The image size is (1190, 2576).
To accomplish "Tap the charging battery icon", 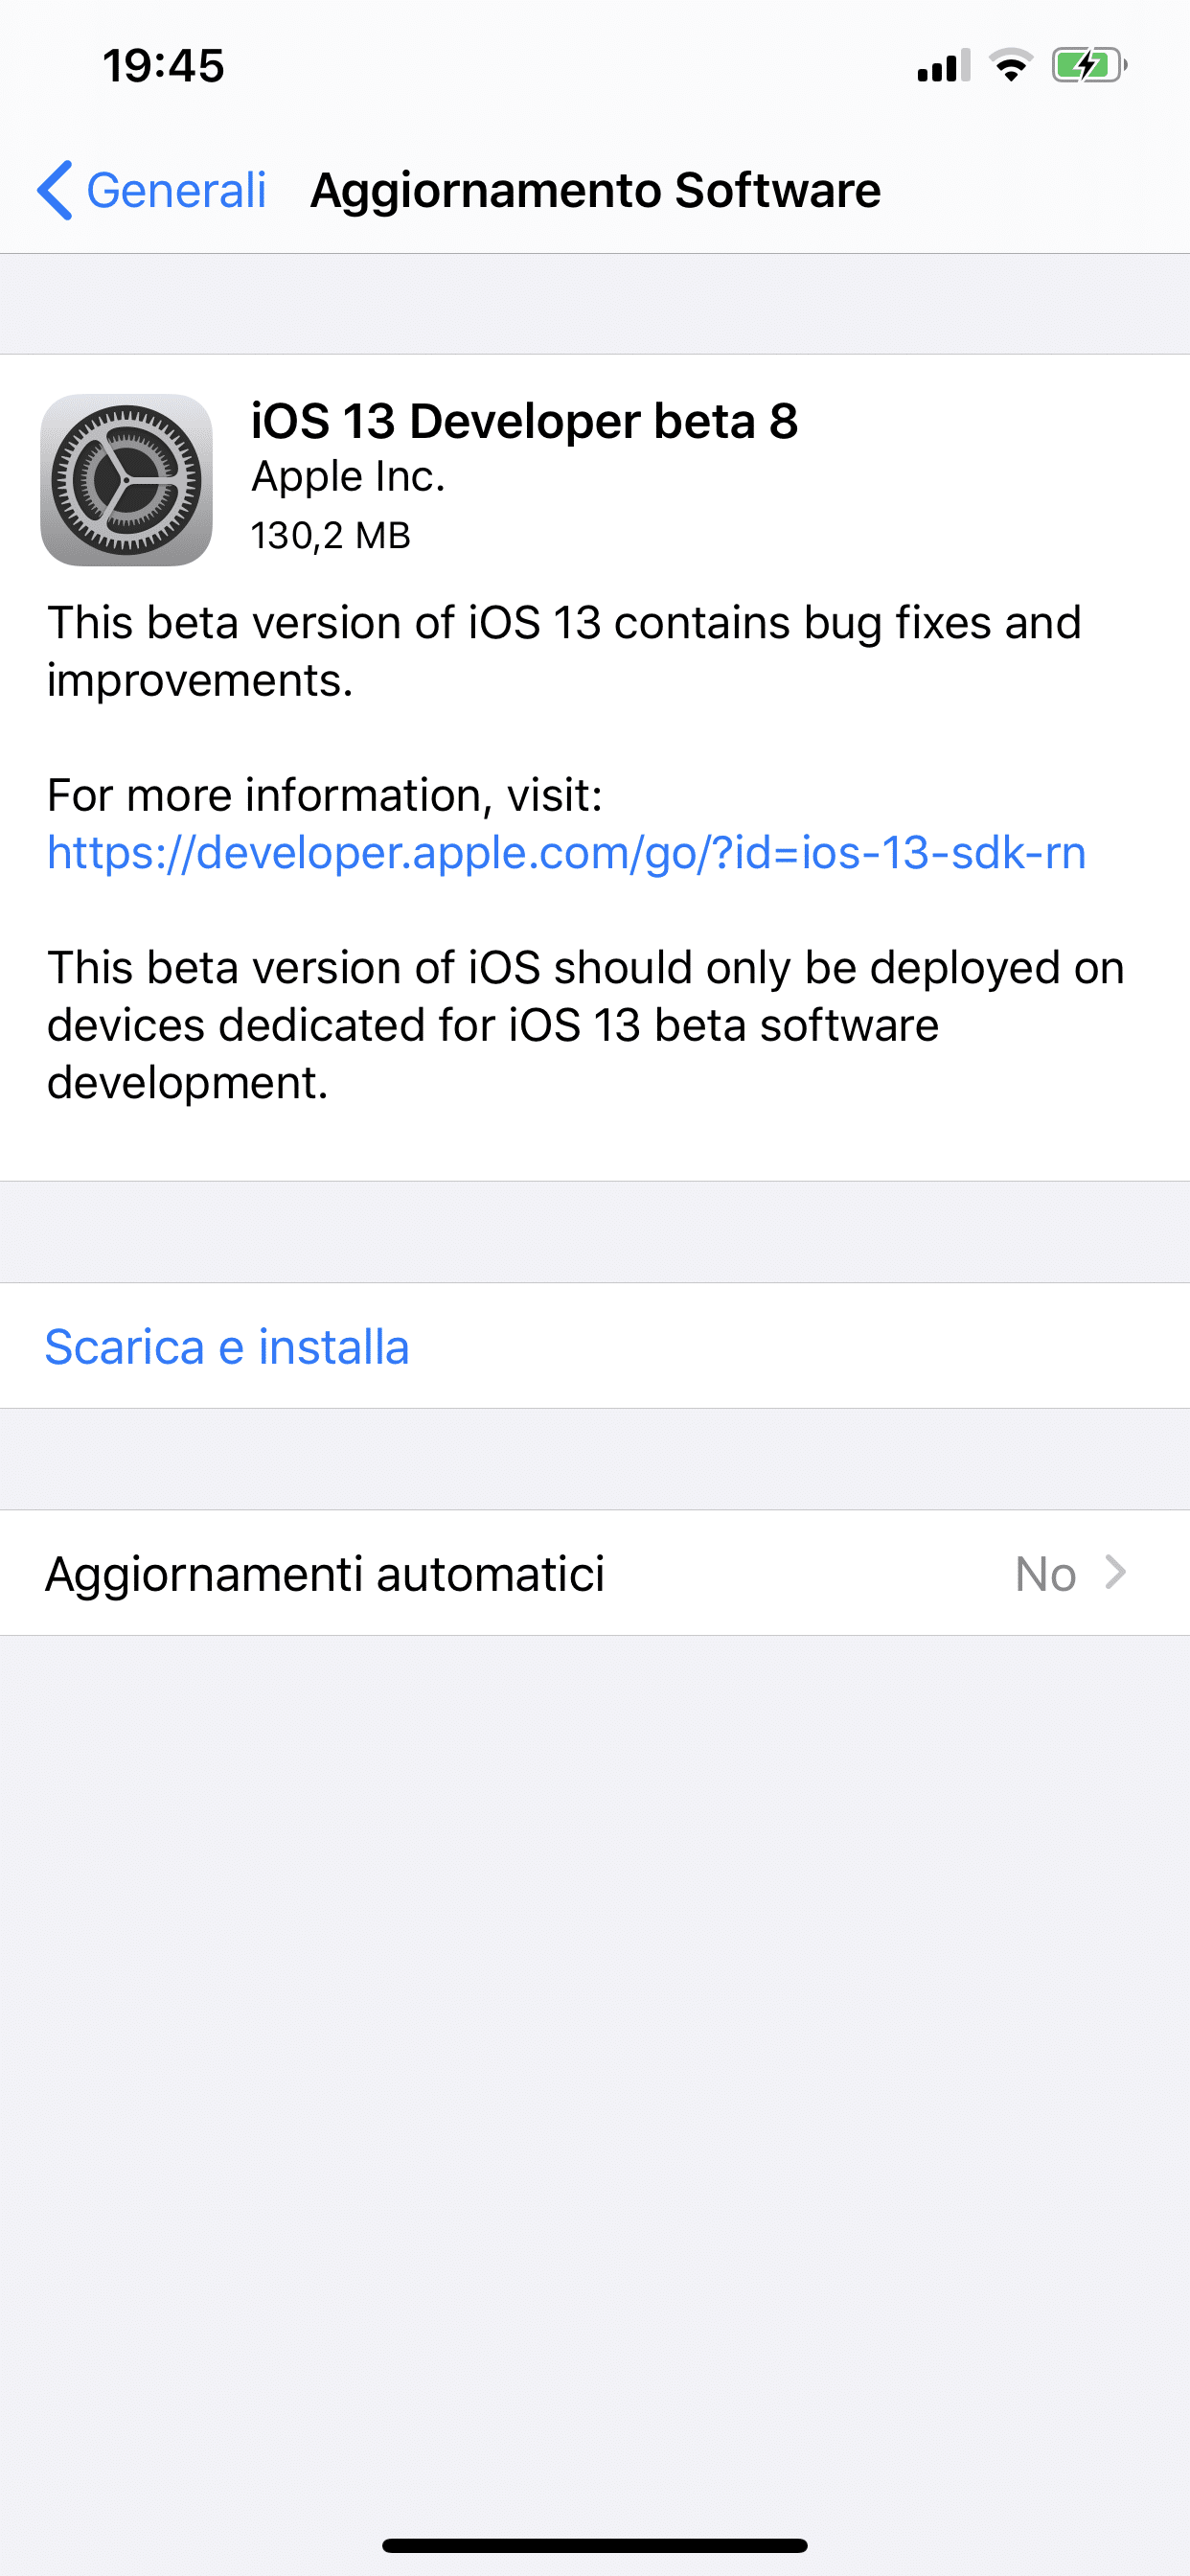I will point(1089,66).
